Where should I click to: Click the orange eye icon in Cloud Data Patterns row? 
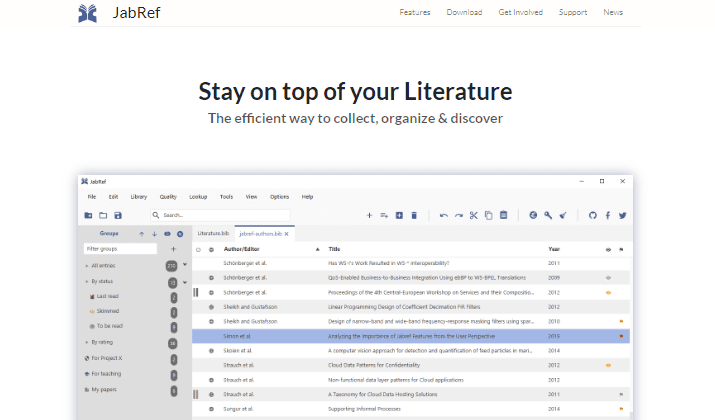click(x=608, y=365)
